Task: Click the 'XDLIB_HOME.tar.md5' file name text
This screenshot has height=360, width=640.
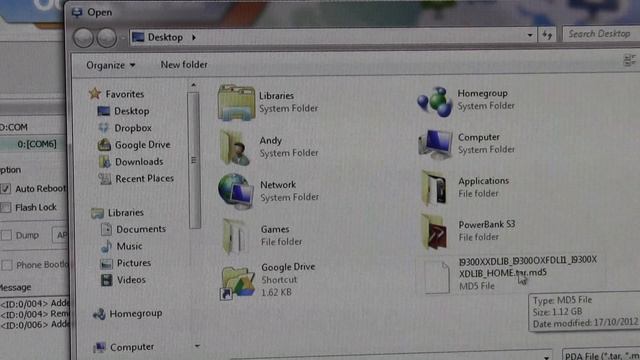Action: coord(502,273)
